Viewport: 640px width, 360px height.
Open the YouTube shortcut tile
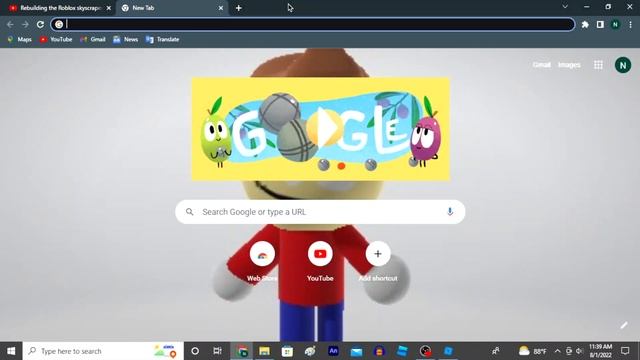click(x=320, y=261)
